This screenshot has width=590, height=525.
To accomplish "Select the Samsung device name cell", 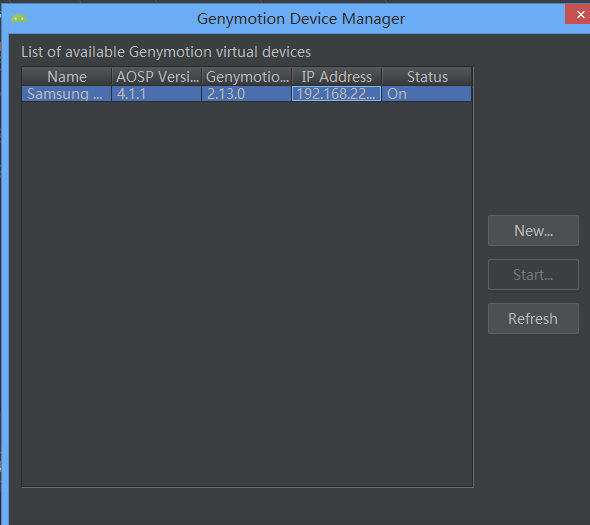I will [x=67, y=94].
